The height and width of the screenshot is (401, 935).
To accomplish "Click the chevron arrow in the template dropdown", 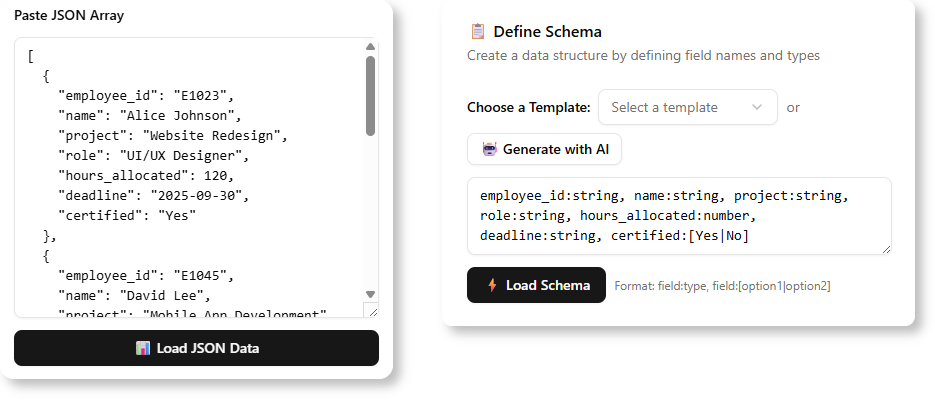I will (x=757, y=107).
